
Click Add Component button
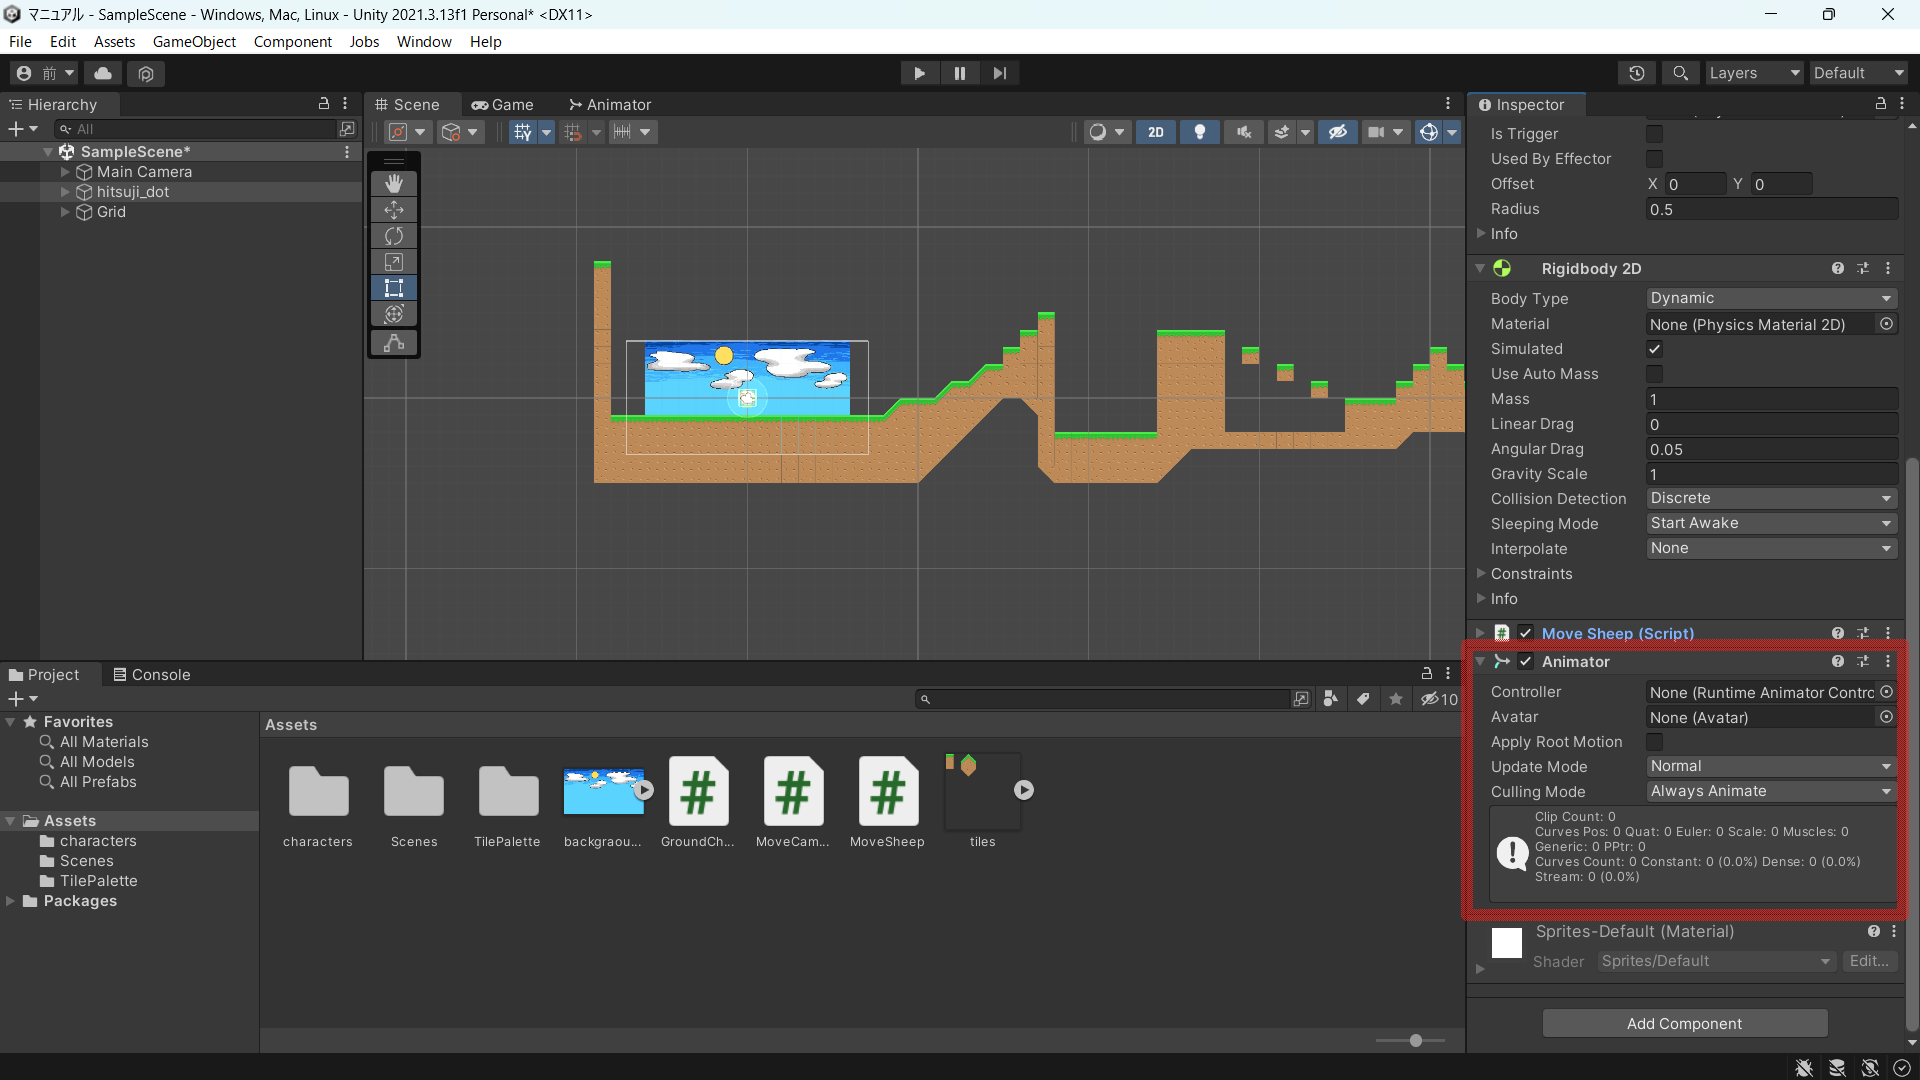1685,1023
